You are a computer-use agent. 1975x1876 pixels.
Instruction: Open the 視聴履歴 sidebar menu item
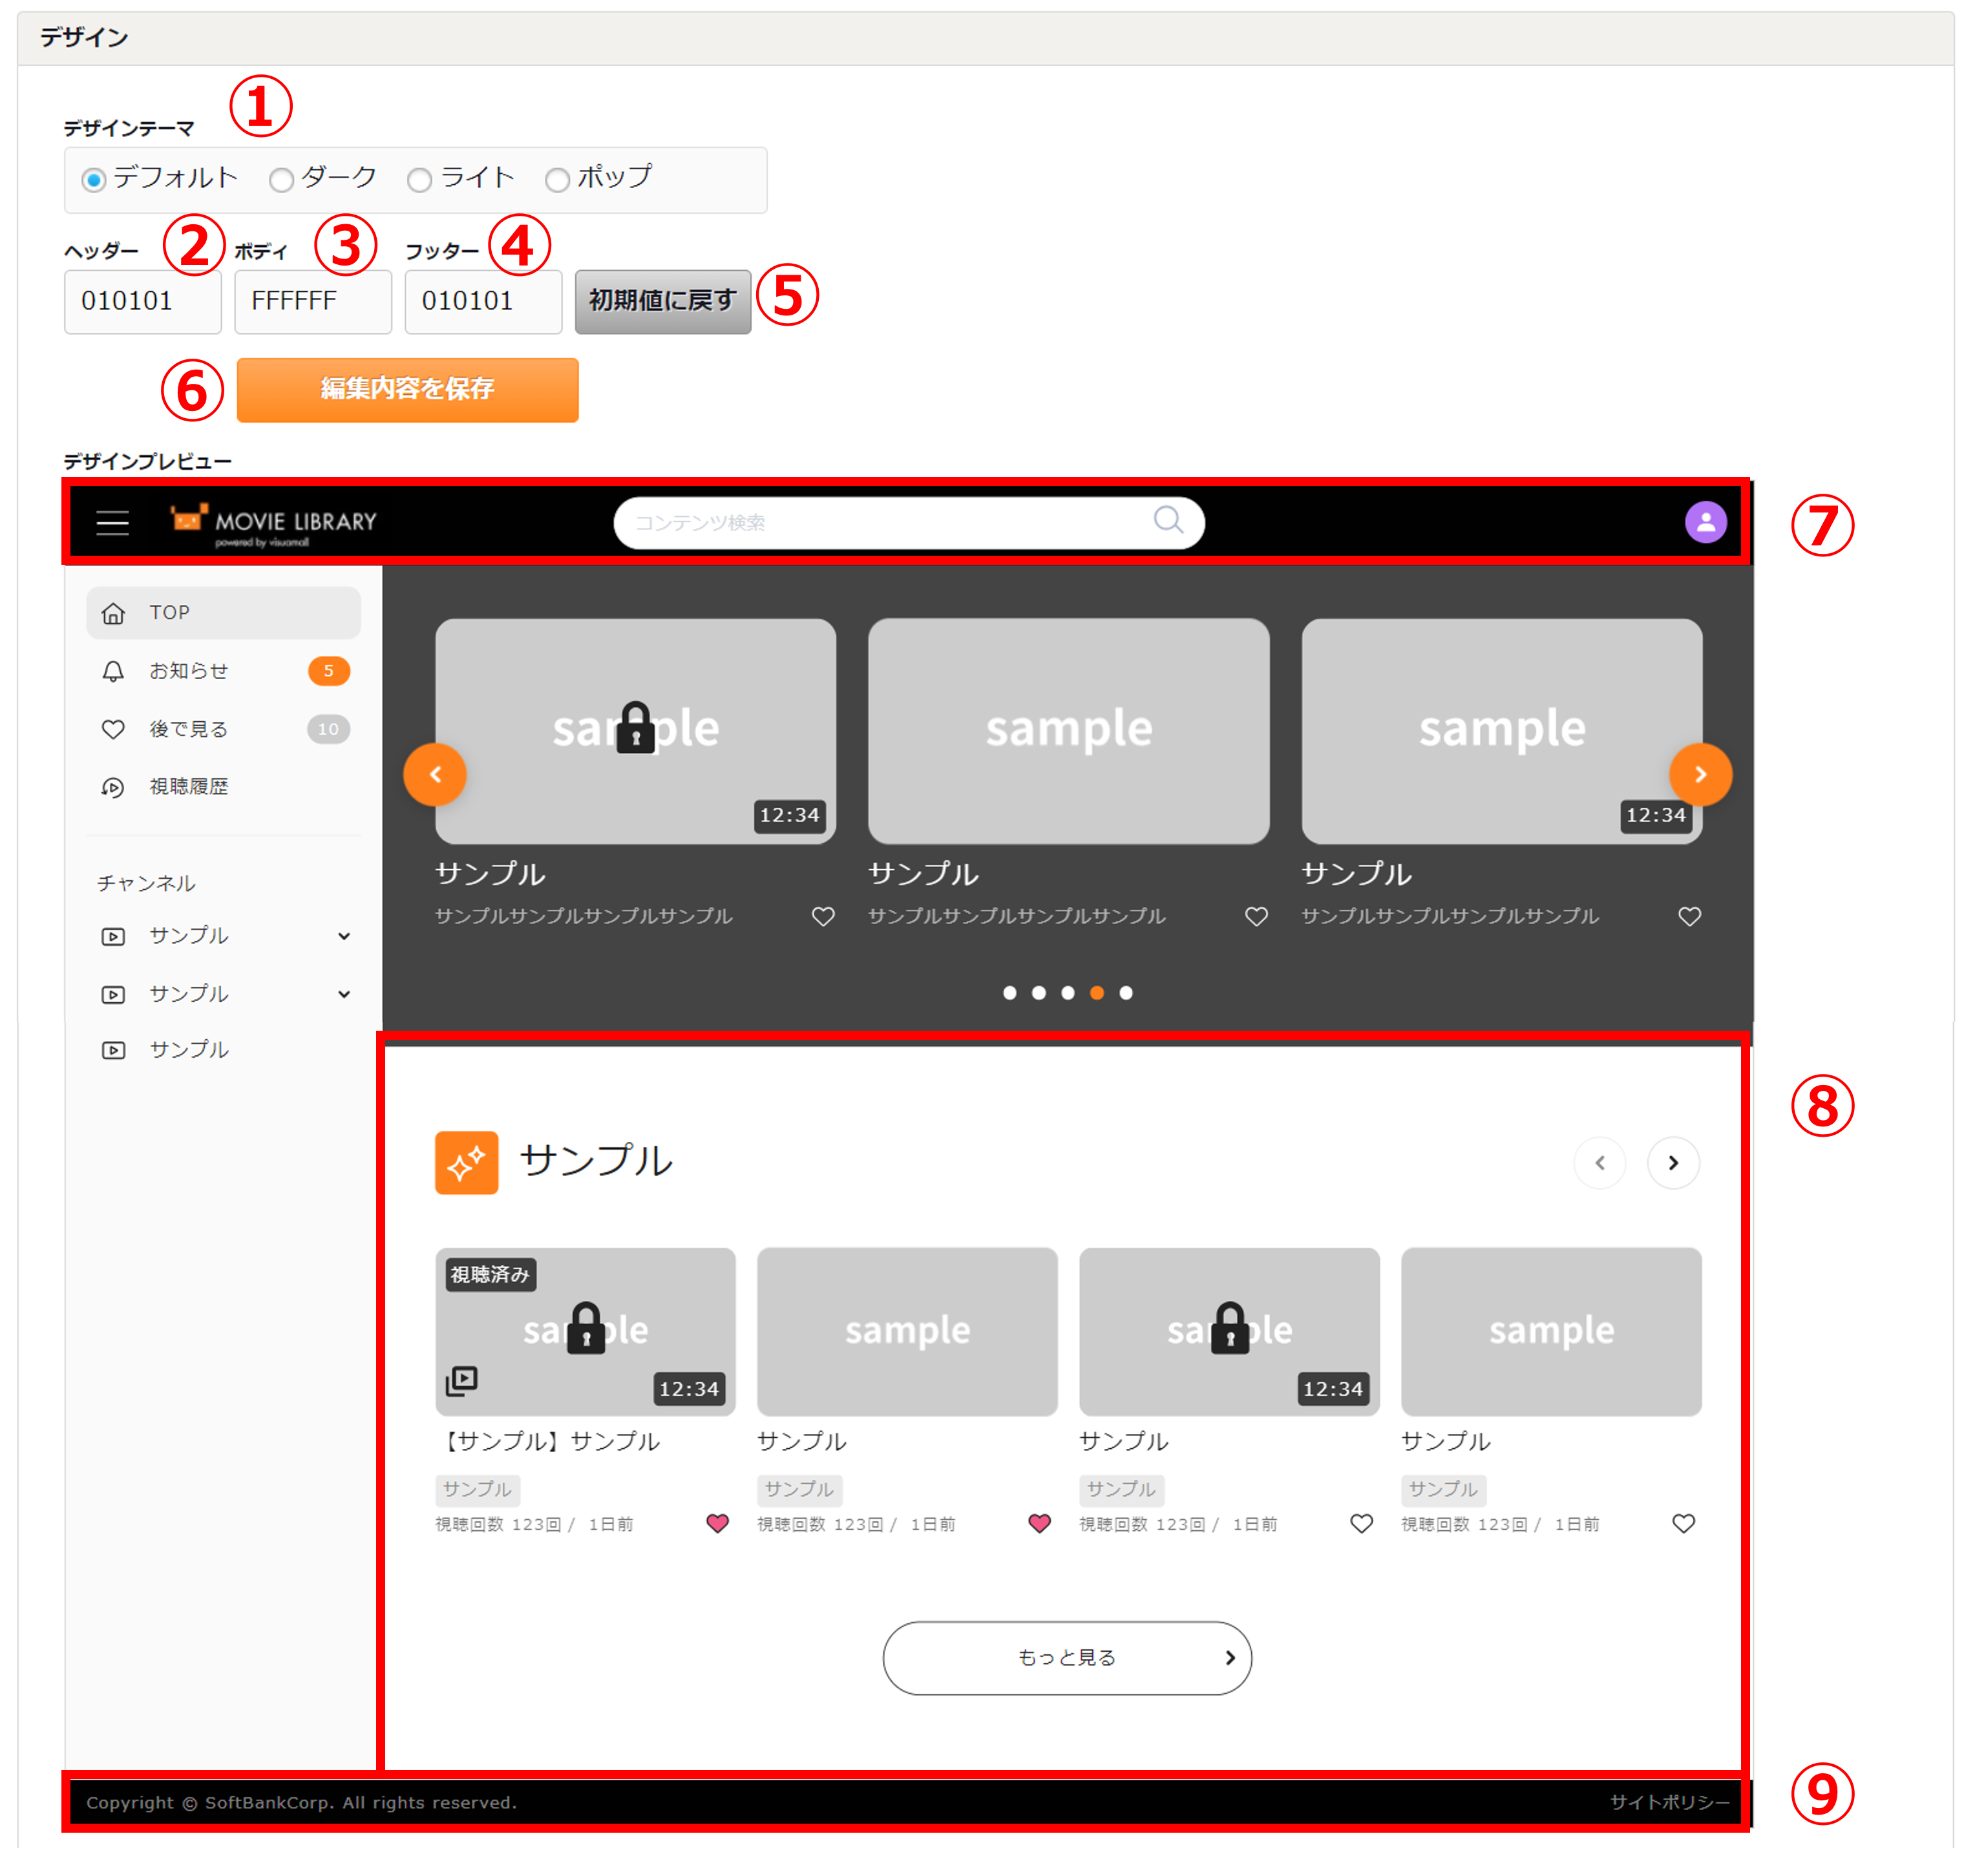(x=188, y=787)
